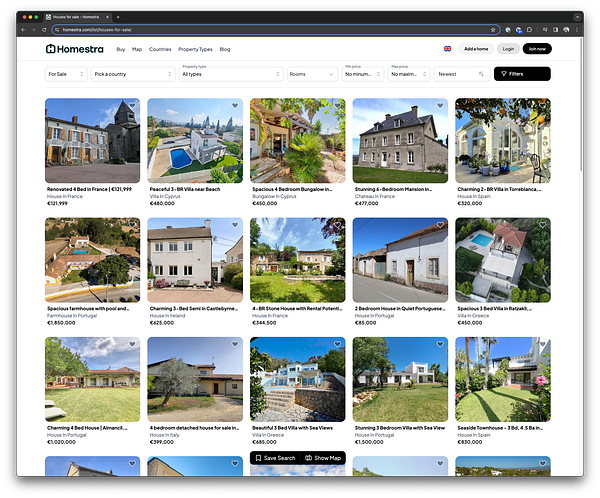View site information icon in address bar
This screenshot has height=498, width=600.
coord(57,29)
